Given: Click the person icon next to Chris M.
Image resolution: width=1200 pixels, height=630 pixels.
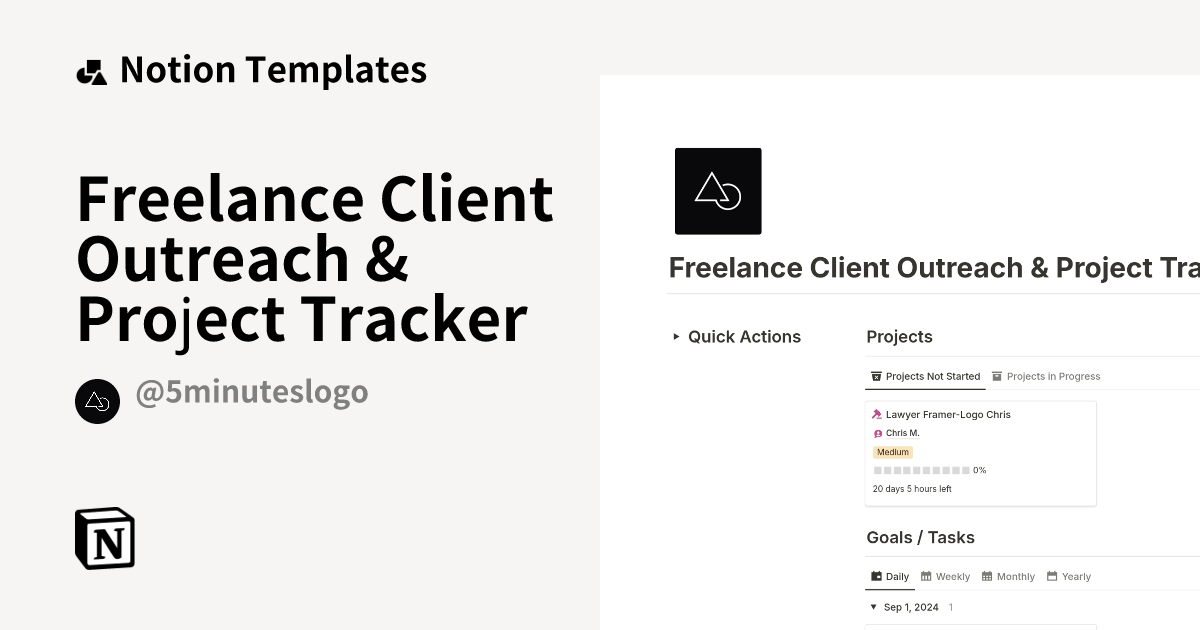Looking at the screenshot, I should pyautogui.click(x=877, y=433).
